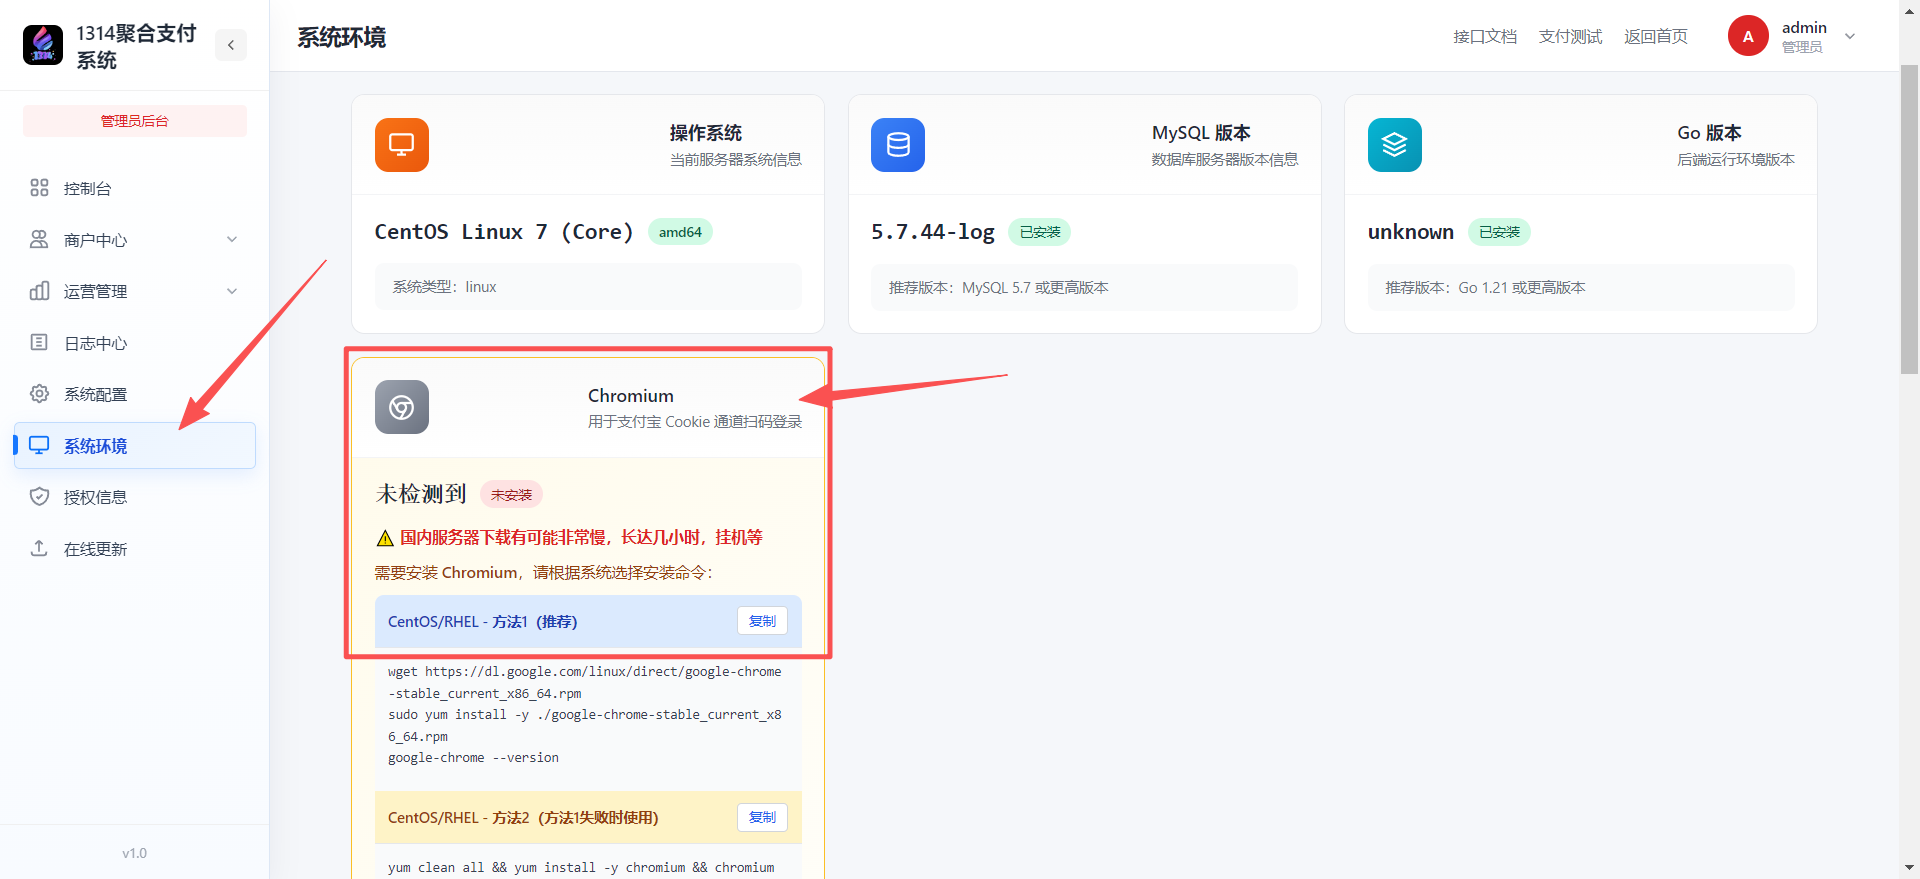Copy the CentOS/RHEL 方法1 command

762,621
